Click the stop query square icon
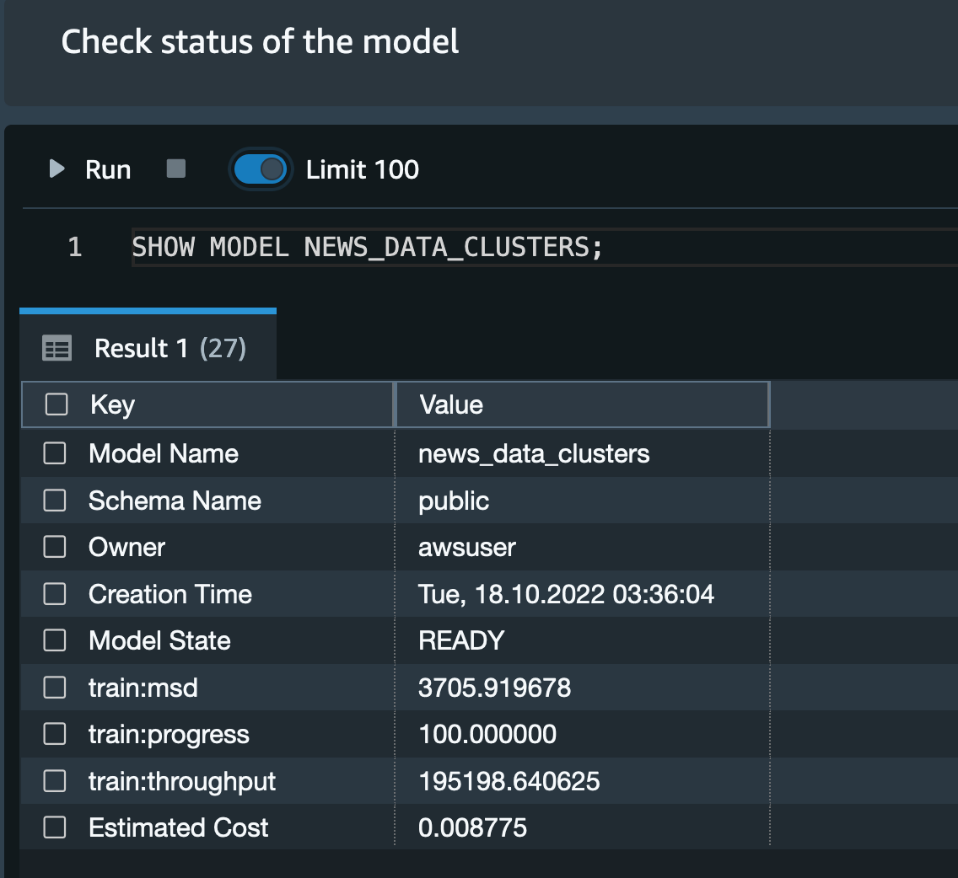This screenshot has width=958, height=878. coord(176,169)
